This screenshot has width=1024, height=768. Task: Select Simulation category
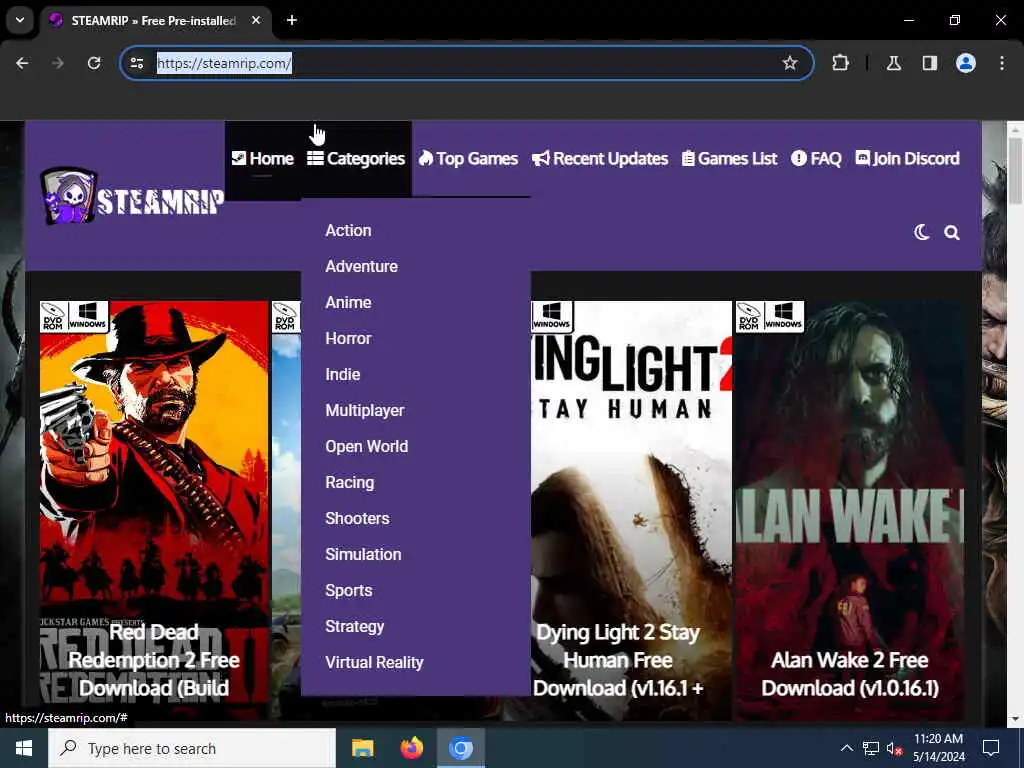(x=363, y=554)
